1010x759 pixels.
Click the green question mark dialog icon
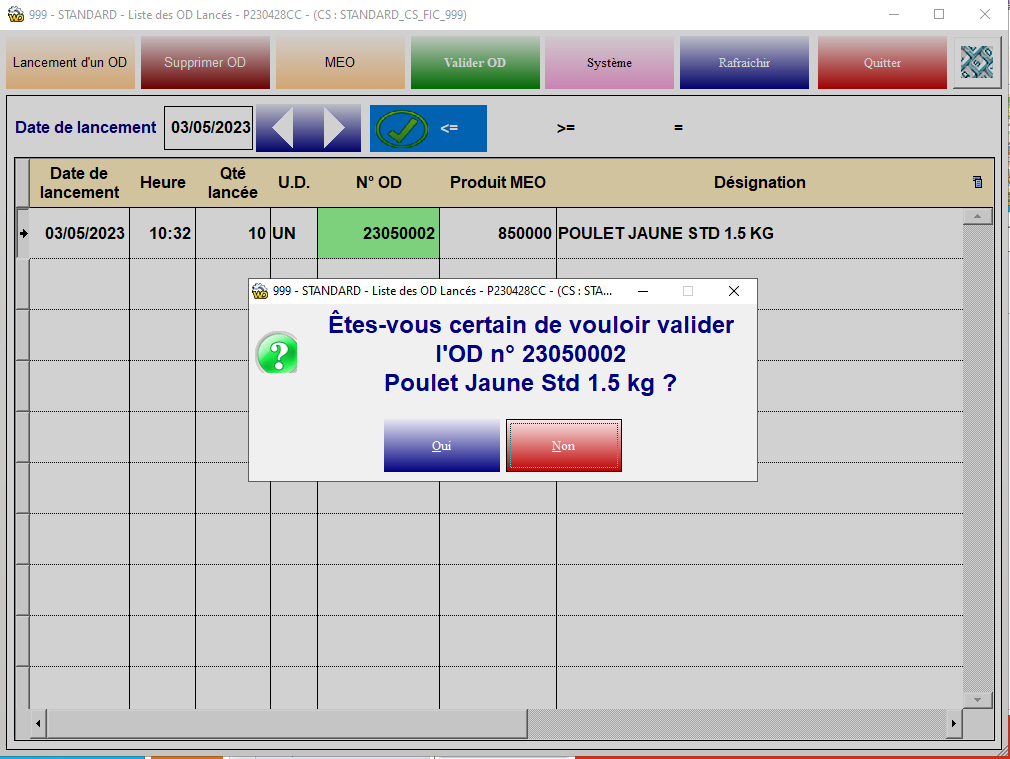pyautogui.click(x=276, y=354)
